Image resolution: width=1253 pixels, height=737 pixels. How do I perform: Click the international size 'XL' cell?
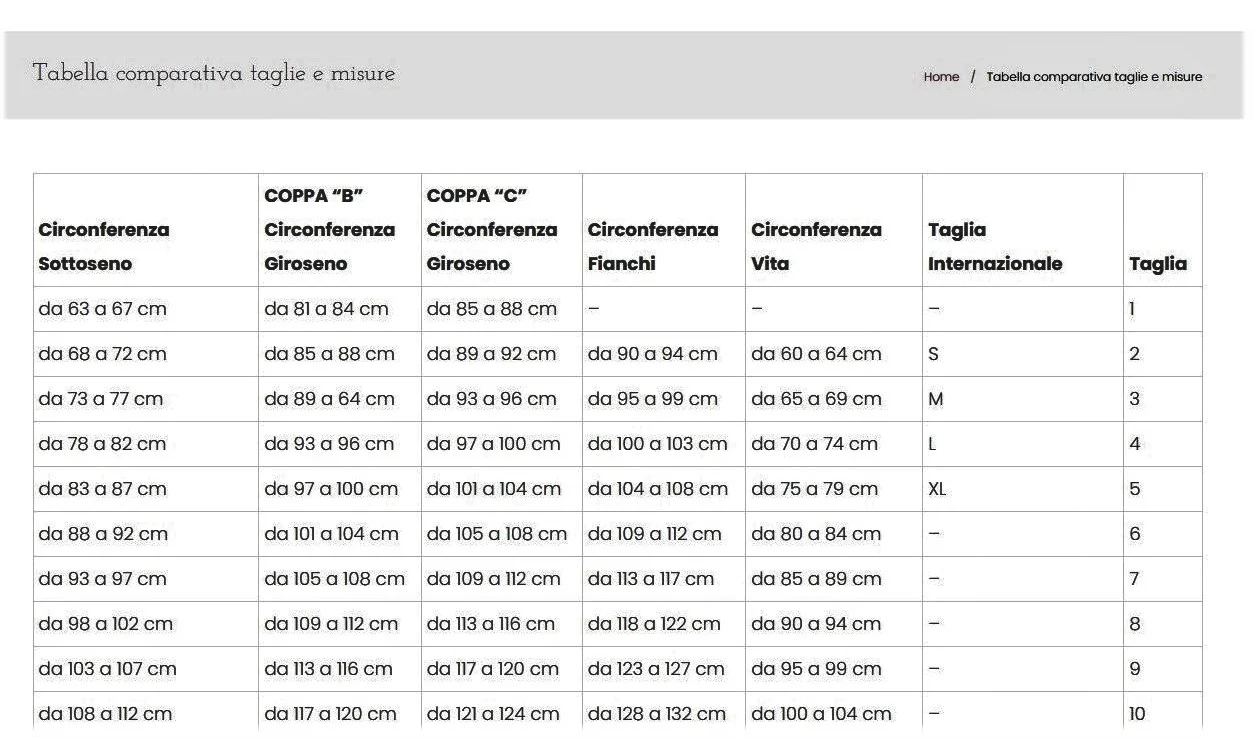[x=937, y=489]
